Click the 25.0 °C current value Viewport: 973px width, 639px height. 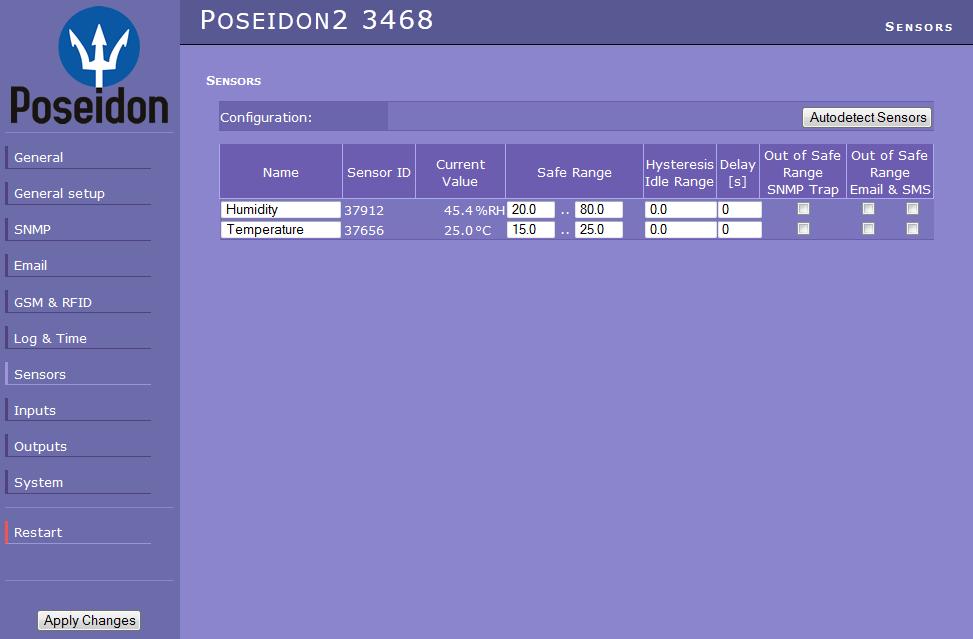467,230
